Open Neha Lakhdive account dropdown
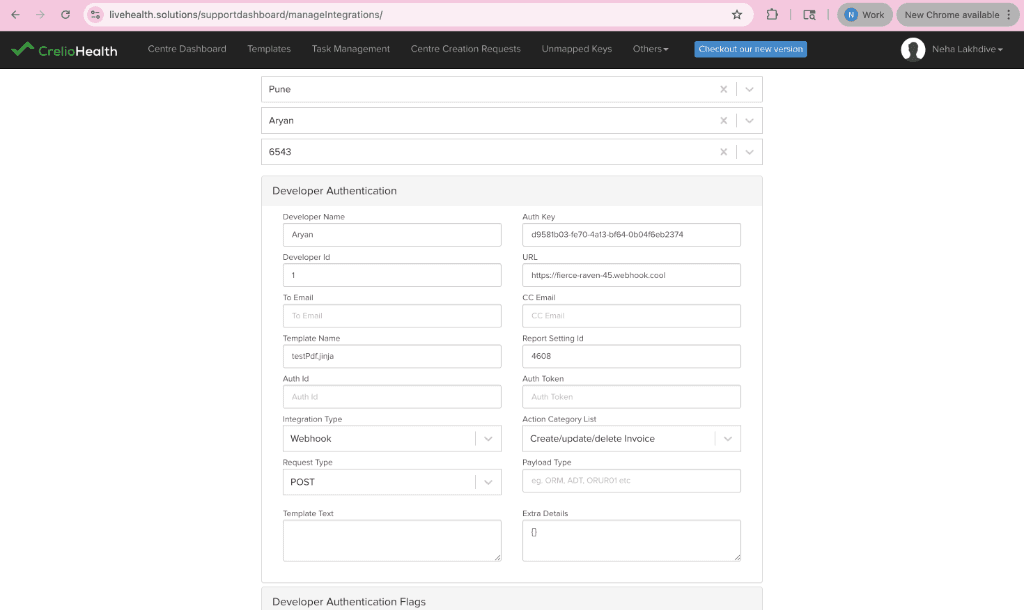Viewport: 1024px width, 610px height. coord(967,49)
